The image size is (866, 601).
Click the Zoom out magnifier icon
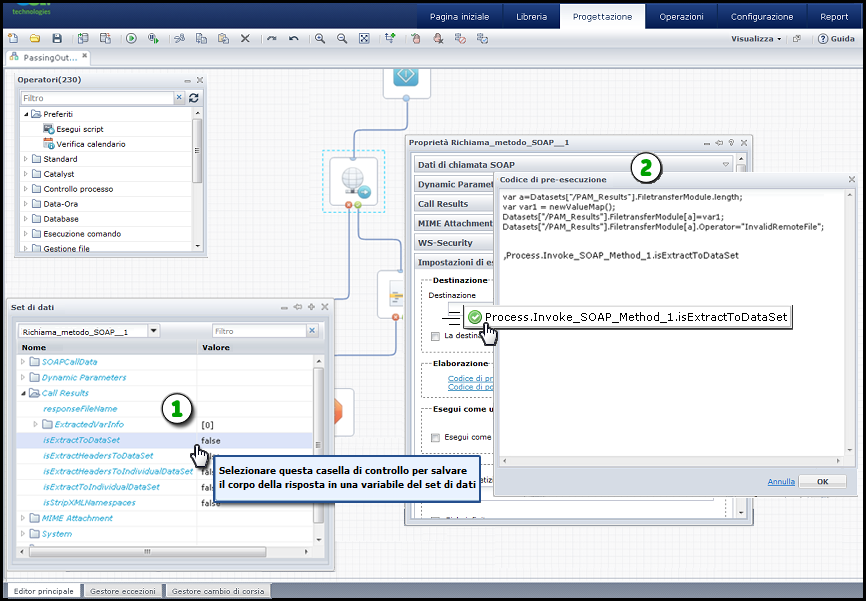tap(342, 38)
